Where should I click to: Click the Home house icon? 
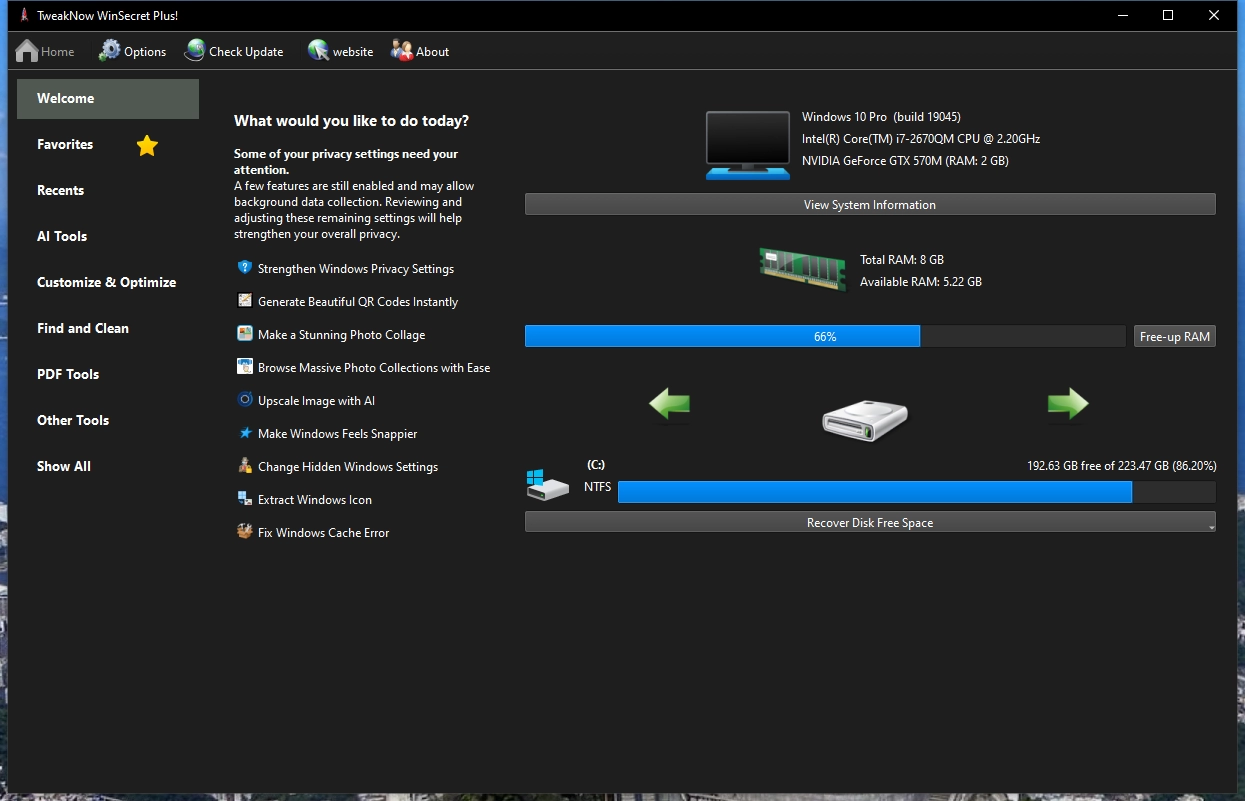(27, 51)
